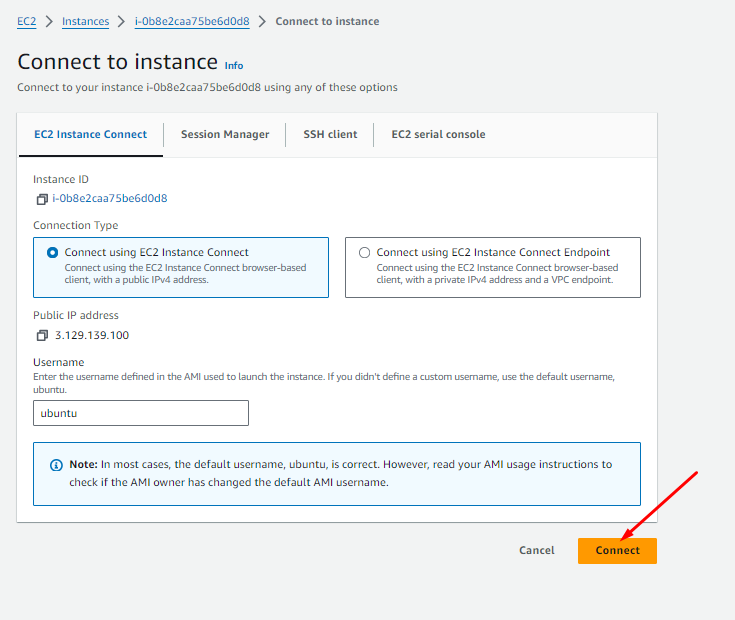Screen dimensions: 735x620
Task: Click the Username label above the field
Action: (x=59, y=362)
